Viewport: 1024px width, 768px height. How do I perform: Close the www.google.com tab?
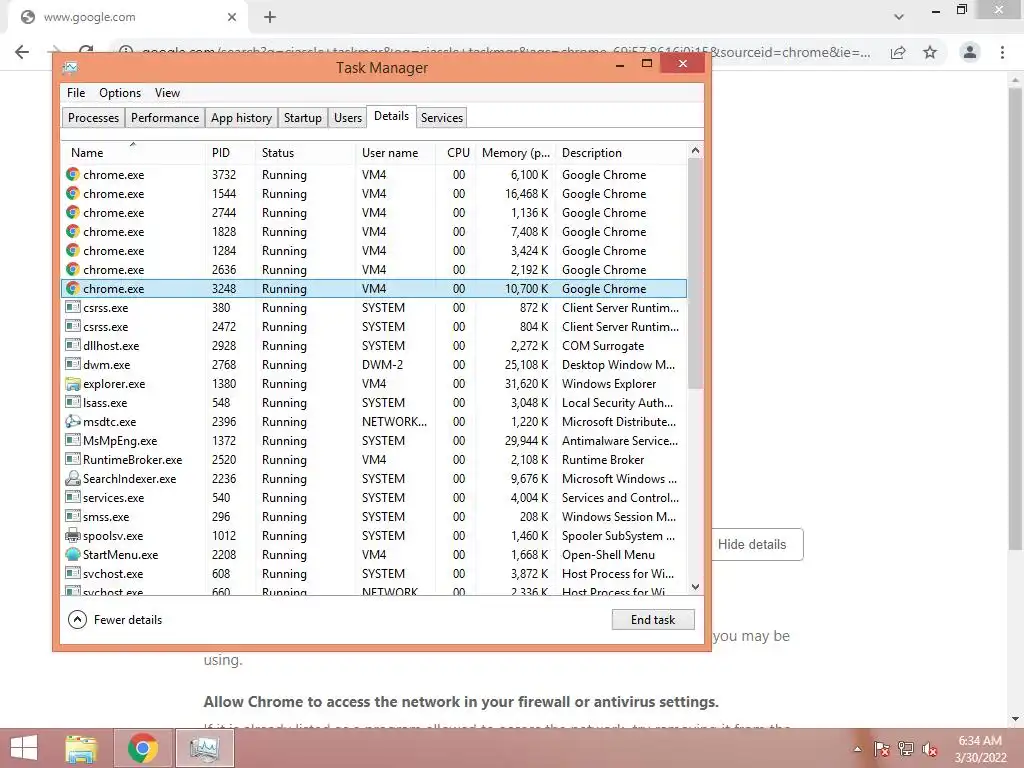[232, 17]
